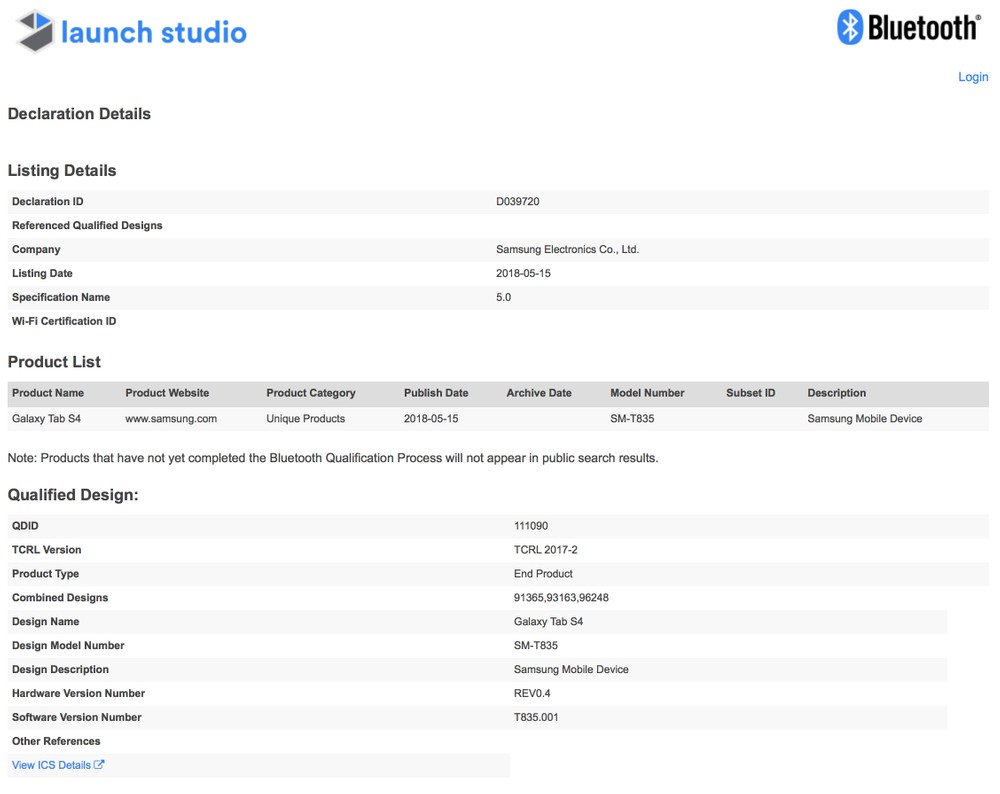The image size is (1000, 794).
Task: Click the www.samsung.com product website cell
Action: 171,418
